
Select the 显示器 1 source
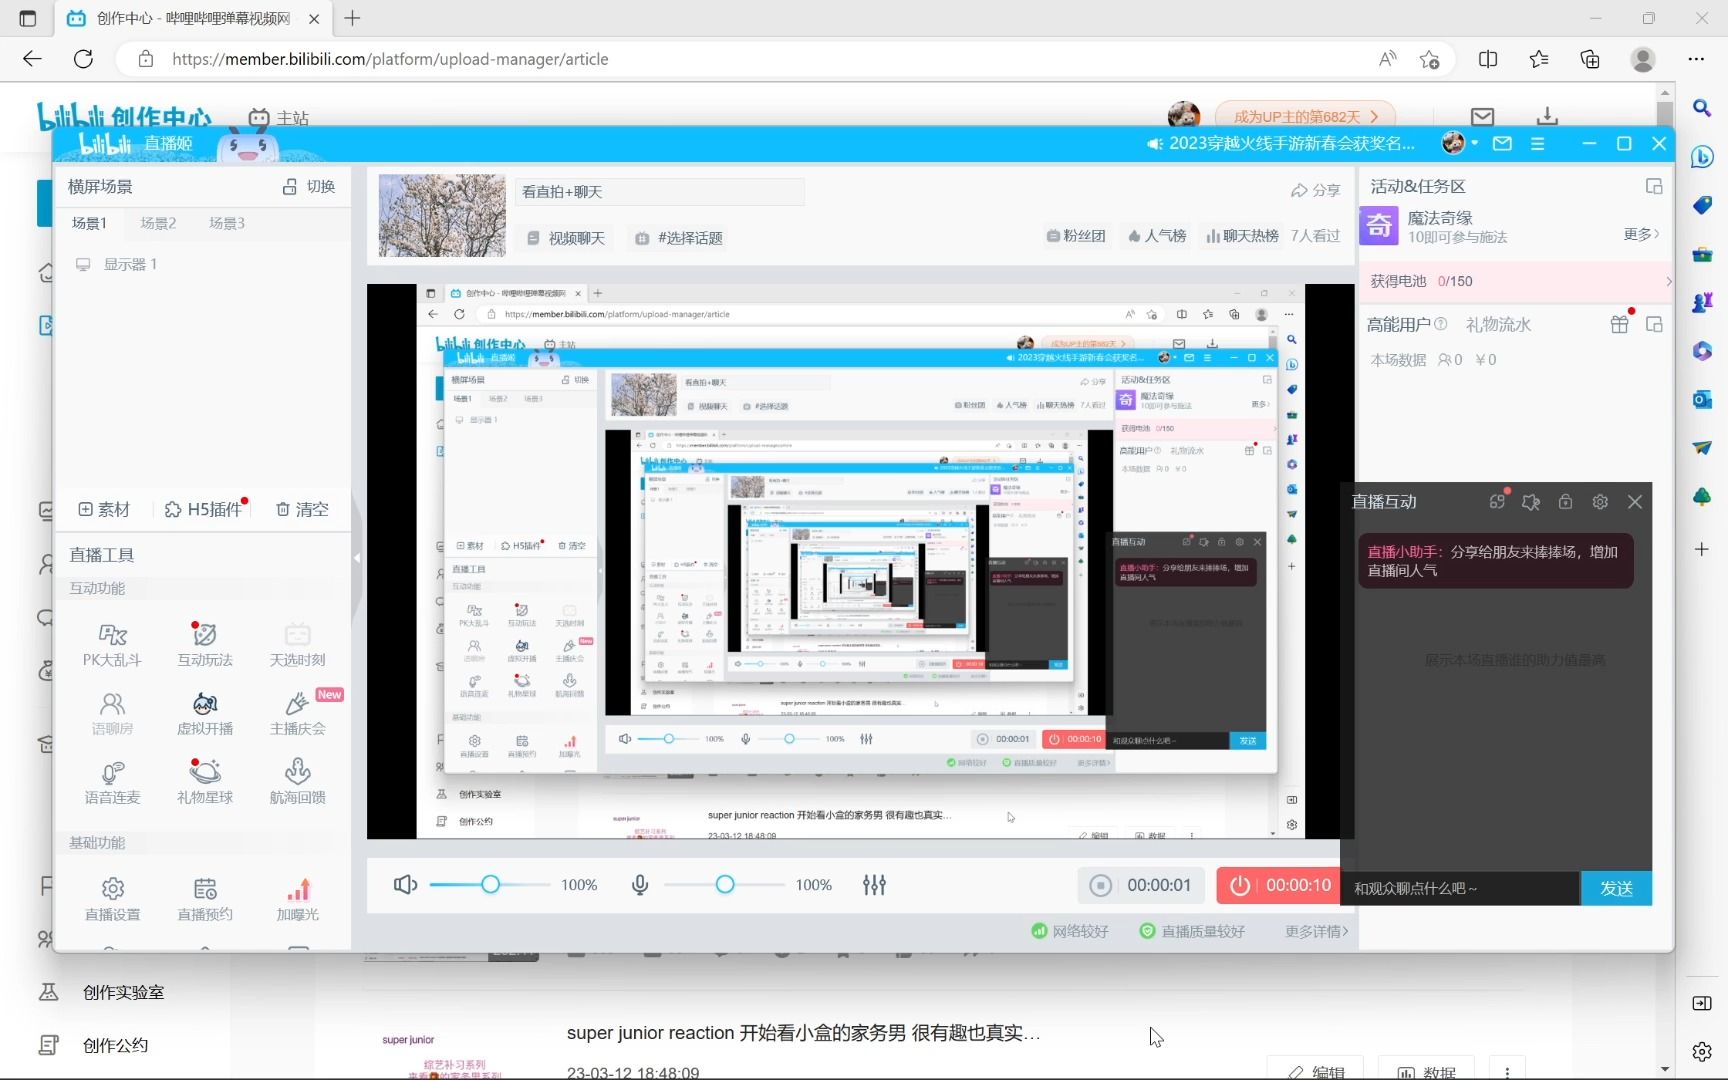pos(117,264)
